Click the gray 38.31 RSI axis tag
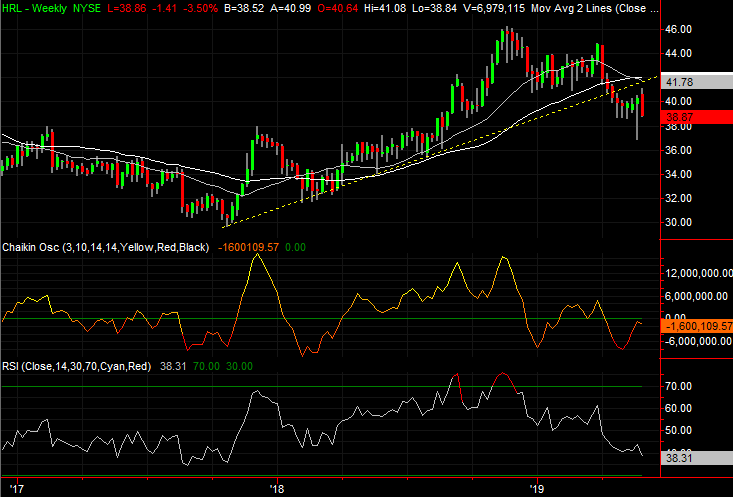Image resolution: width=733 pixels, height=497 pixels. point(697,458)
